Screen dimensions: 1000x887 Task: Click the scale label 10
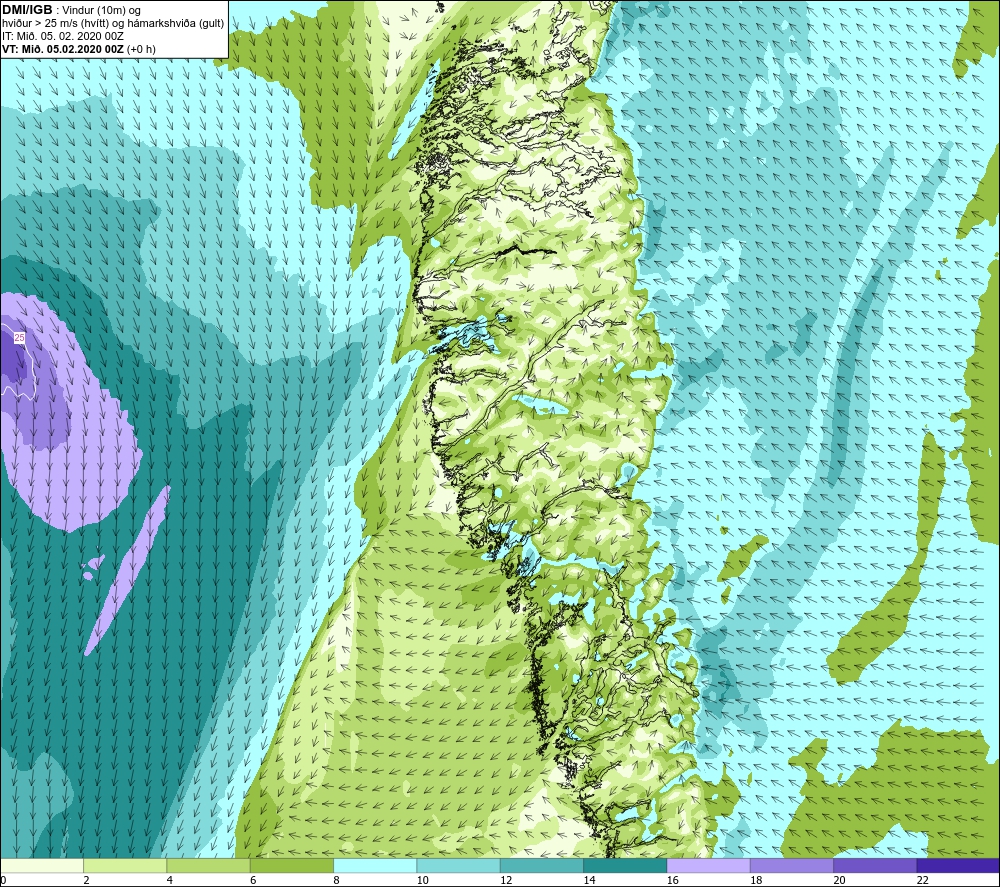point(423,880)
